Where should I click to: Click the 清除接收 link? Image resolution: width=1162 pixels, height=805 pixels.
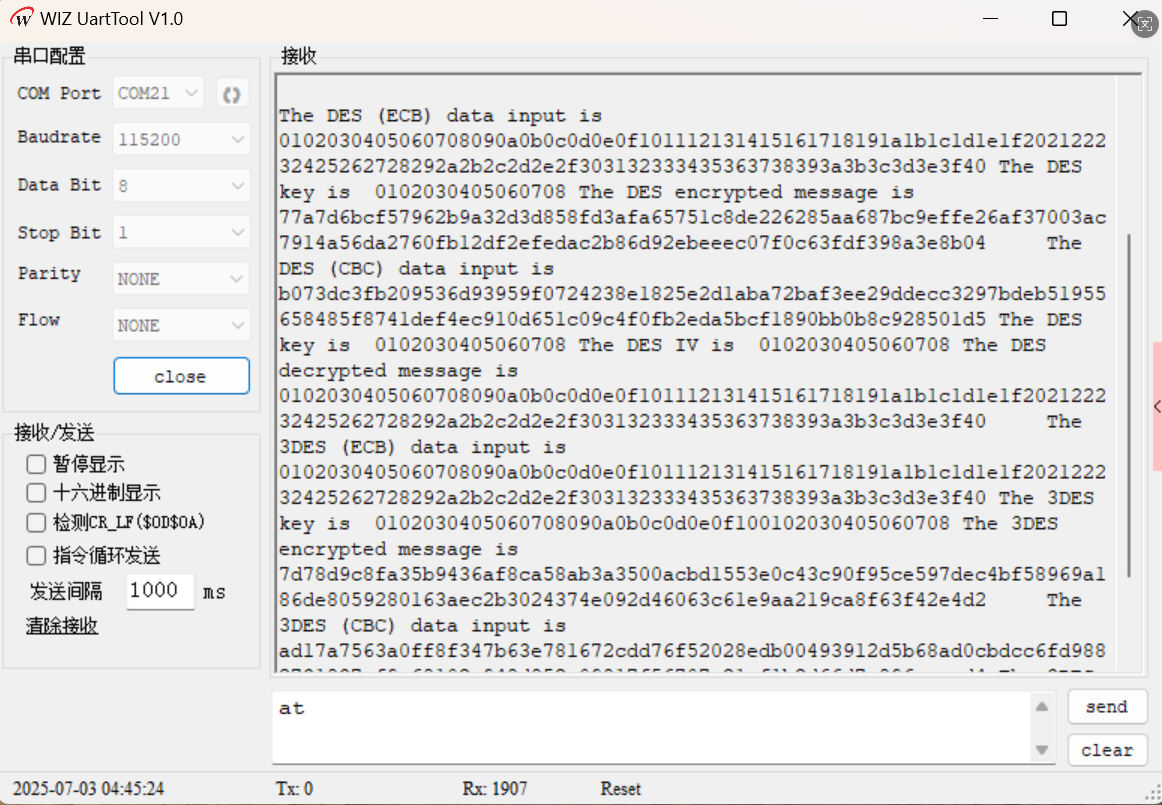[x=62, y=626]
